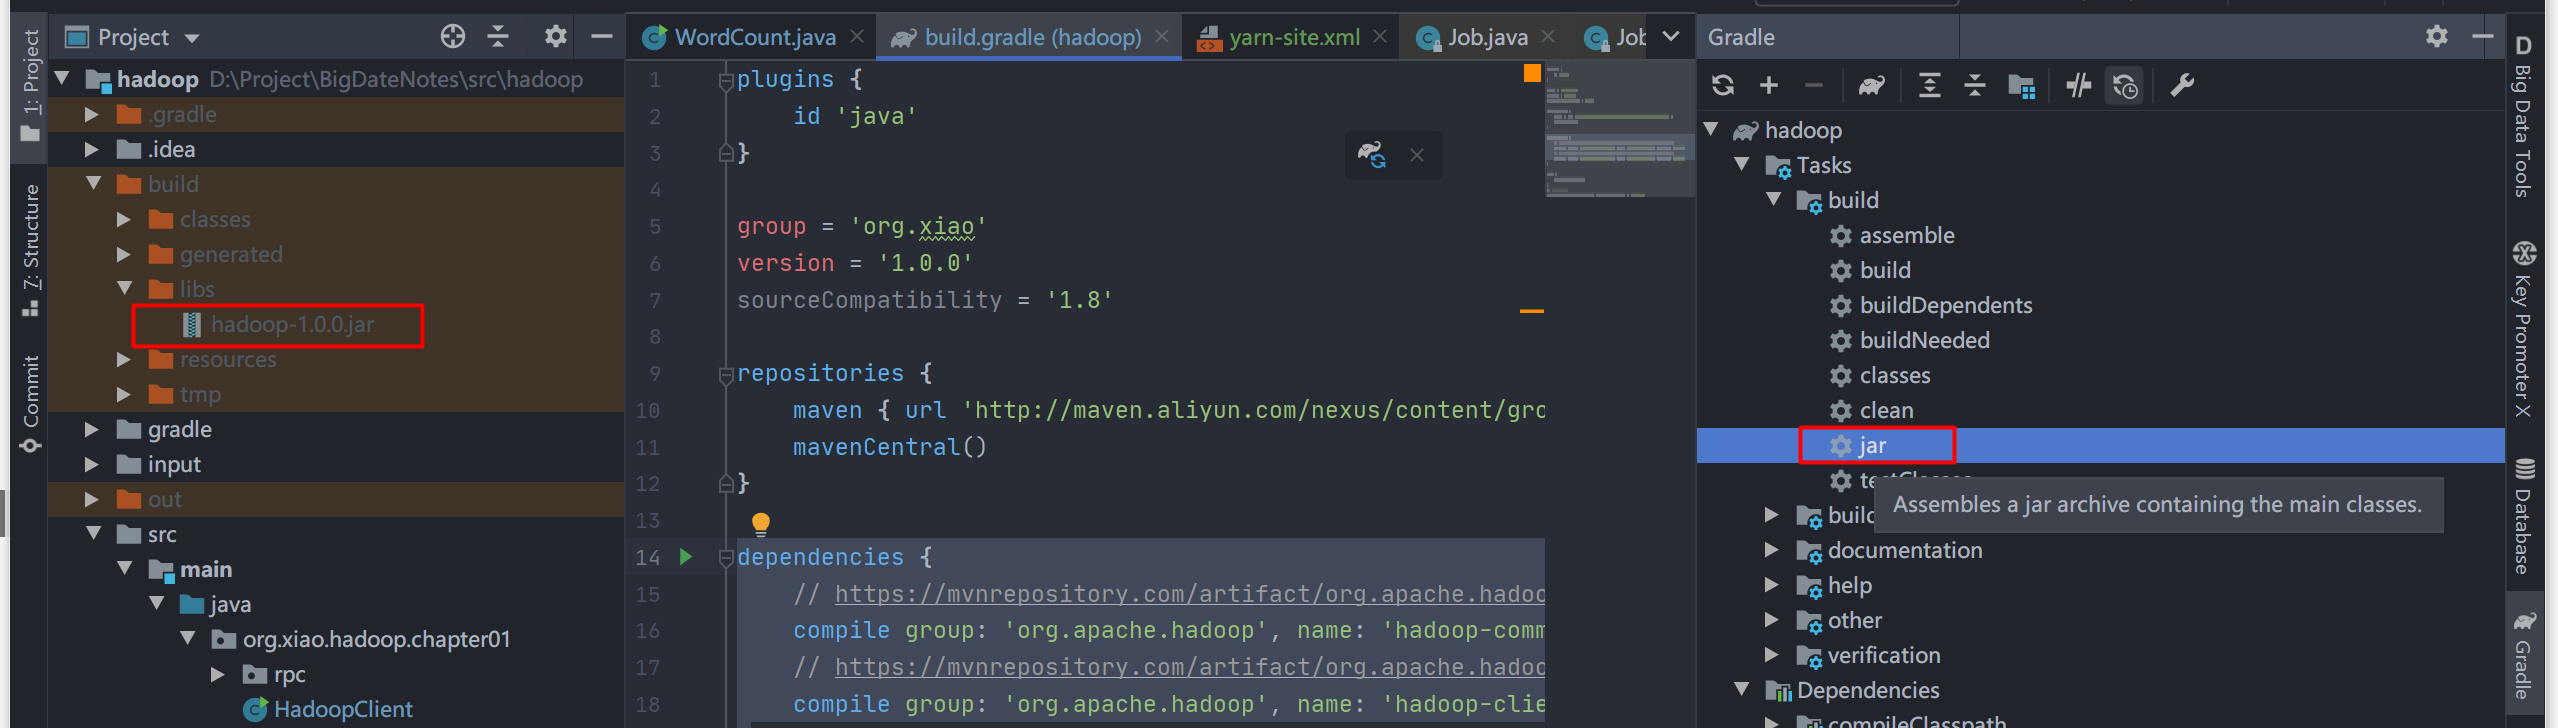Close the build.gradle (hadoop) tab
The height and width of the screenshot is (728, 2558).
(x=1162, y=36)
